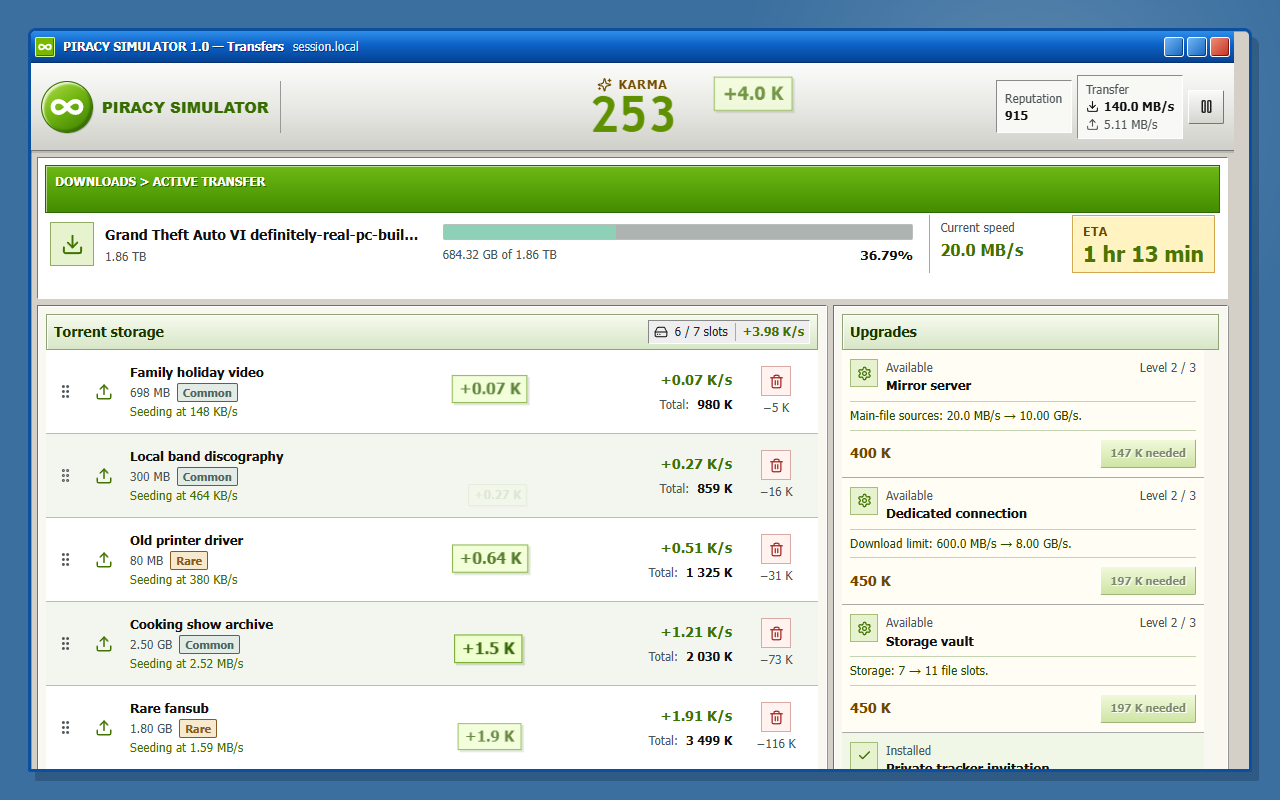This screenshot has width=1280, height=800.
Task: Click the upload icon for Rare fansub
Action: click(x=104, y=728)
